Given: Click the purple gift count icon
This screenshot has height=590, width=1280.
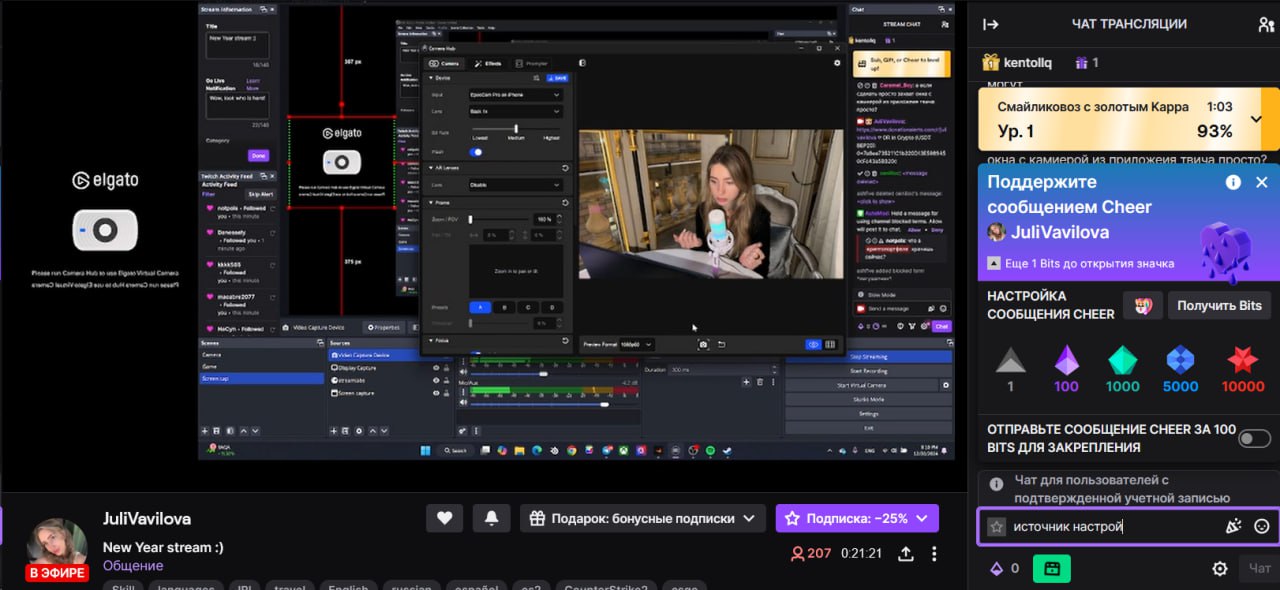Looking at the screenshot, I should click(1080, 62).
